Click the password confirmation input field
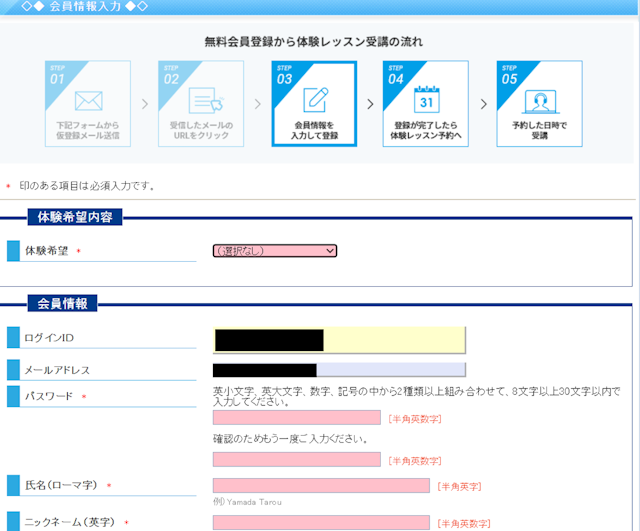Image resolution: width=640 pixels, height=531 pixels. pos(297,459)
